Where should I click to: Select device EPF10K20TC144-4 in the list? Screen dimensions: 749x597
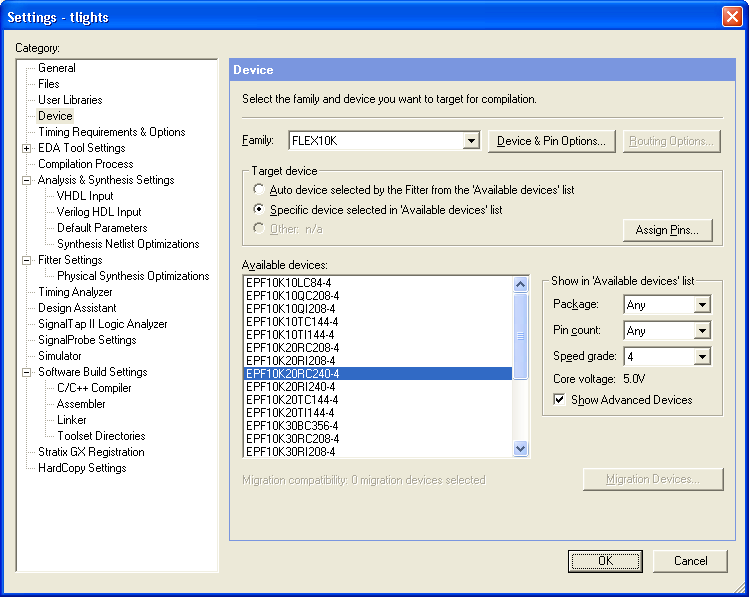tap(291, 399)
